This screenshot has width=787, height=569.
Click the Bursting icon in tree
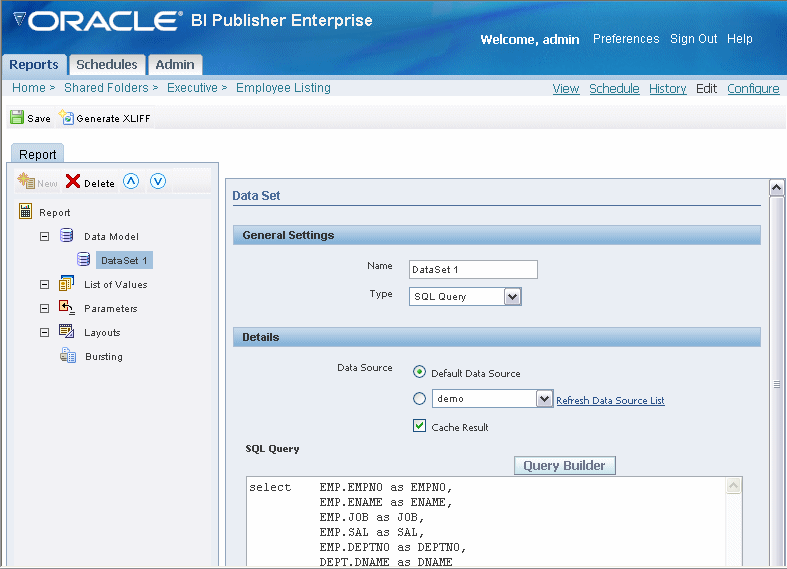click(x=68, y=356)
